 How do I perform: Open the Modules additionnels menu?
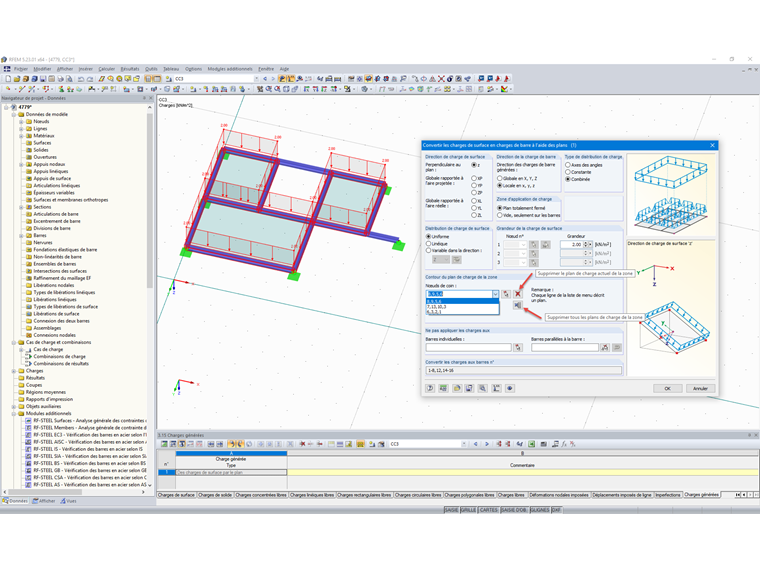point(230,69)
